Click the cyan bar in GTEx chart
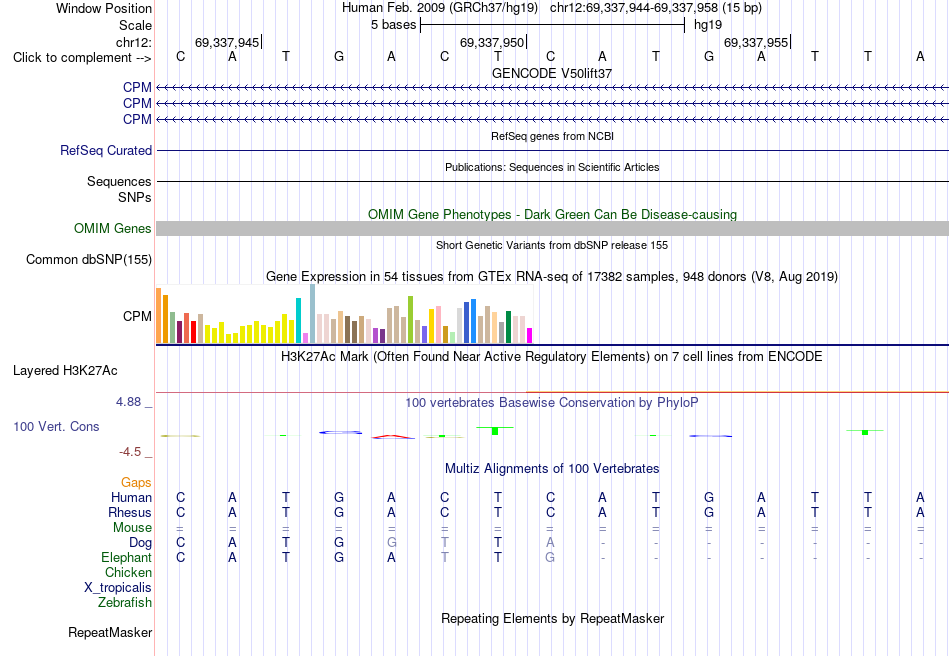This screenshot has height=656, width=950. (298, 320)
